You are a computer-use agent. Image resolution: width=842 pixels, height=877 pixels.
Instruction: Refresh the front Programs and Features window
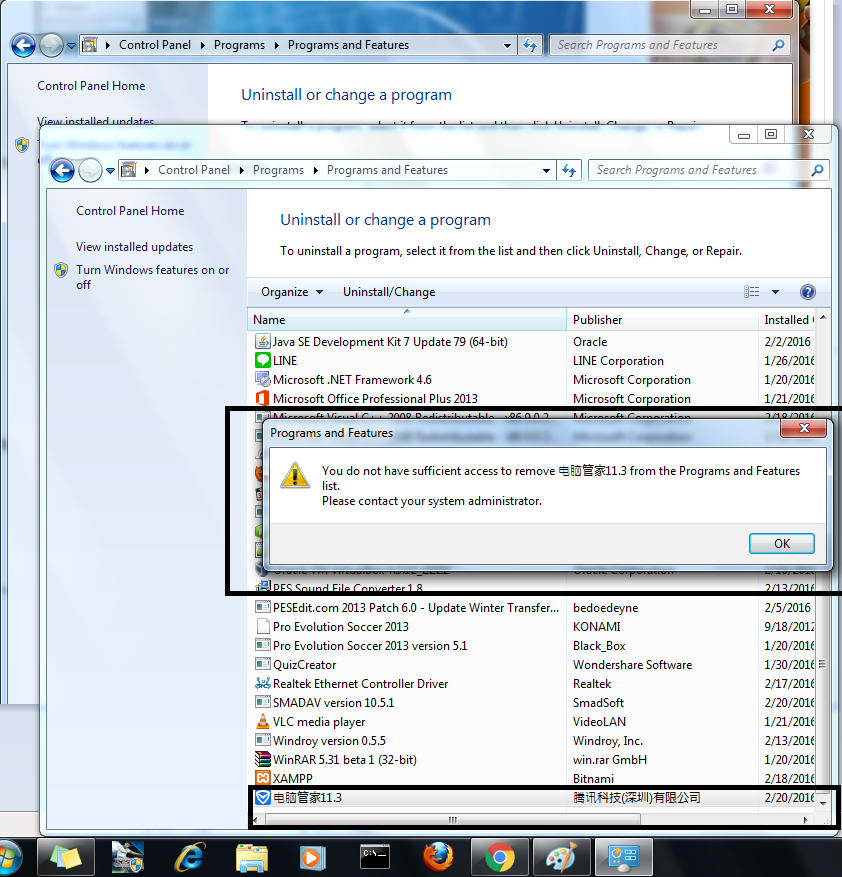(569, 170)
